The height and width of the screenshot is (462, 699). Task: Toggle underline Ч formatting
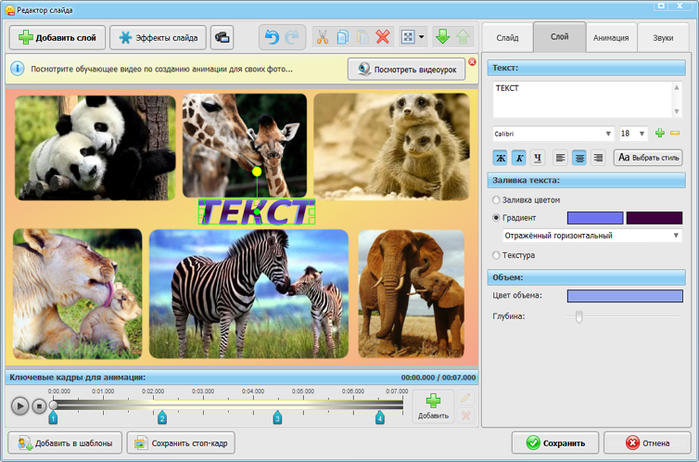(x=538, y=157)
